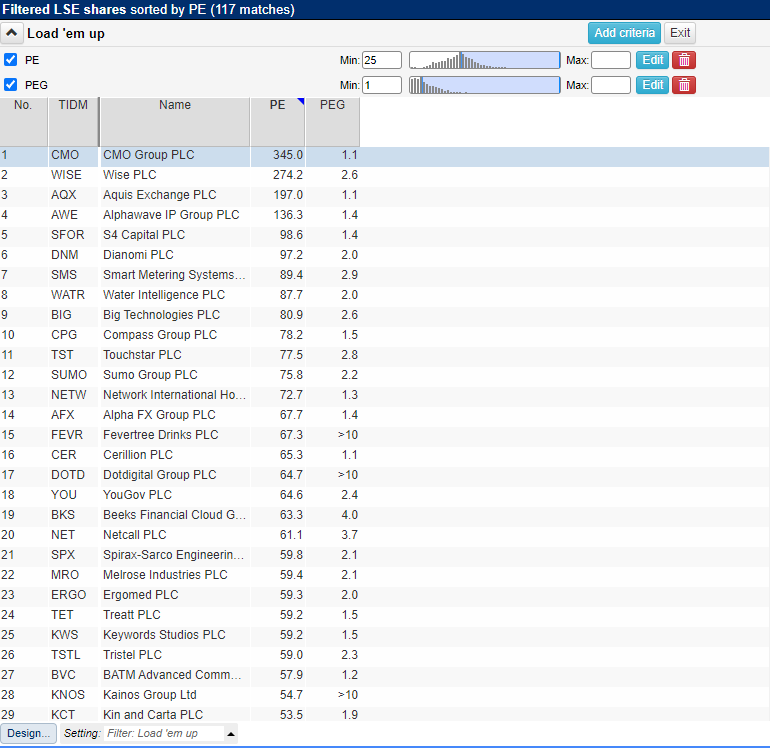Click PEG value 2.9
Screen dimensions: 770x748
[350, 275]
